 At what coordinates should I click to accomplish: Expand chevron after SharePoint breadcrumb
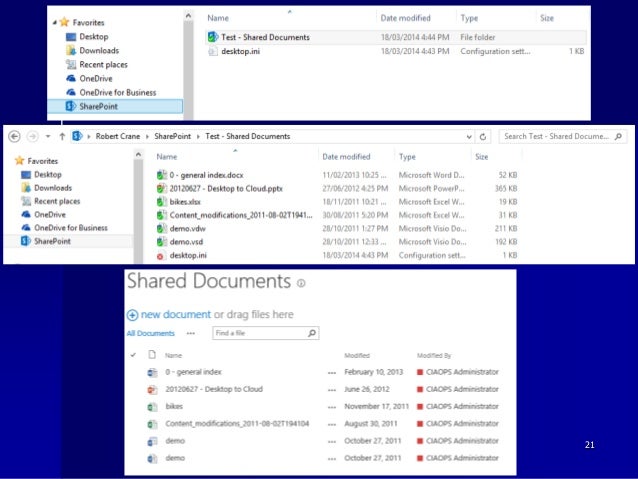tap(198, 136)
